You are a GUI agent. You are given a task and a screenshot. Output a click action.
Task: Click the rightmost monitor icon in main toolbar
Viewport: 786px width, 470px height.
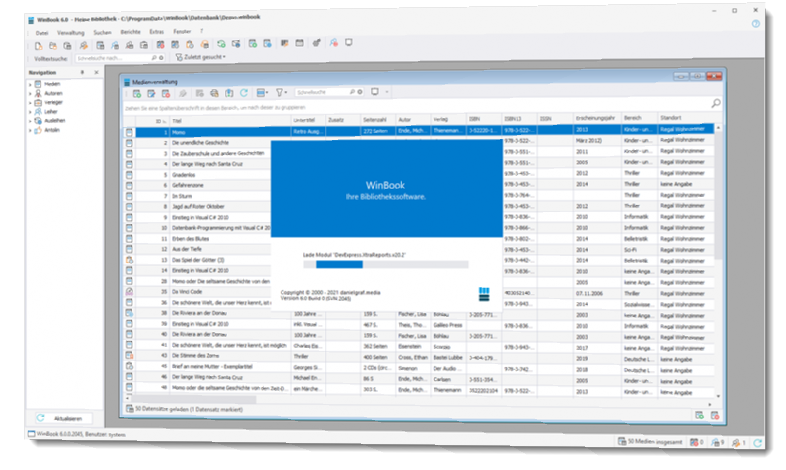[x=349, y=43]
